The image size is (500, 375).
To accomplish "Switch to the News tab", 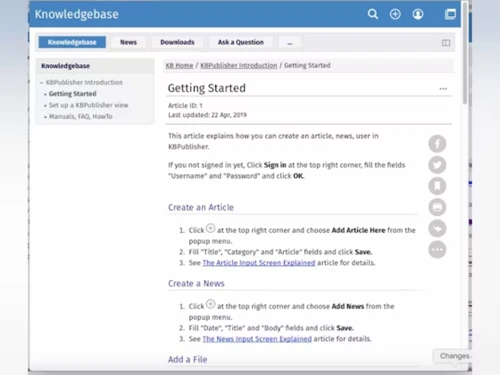I will [128, 42].
